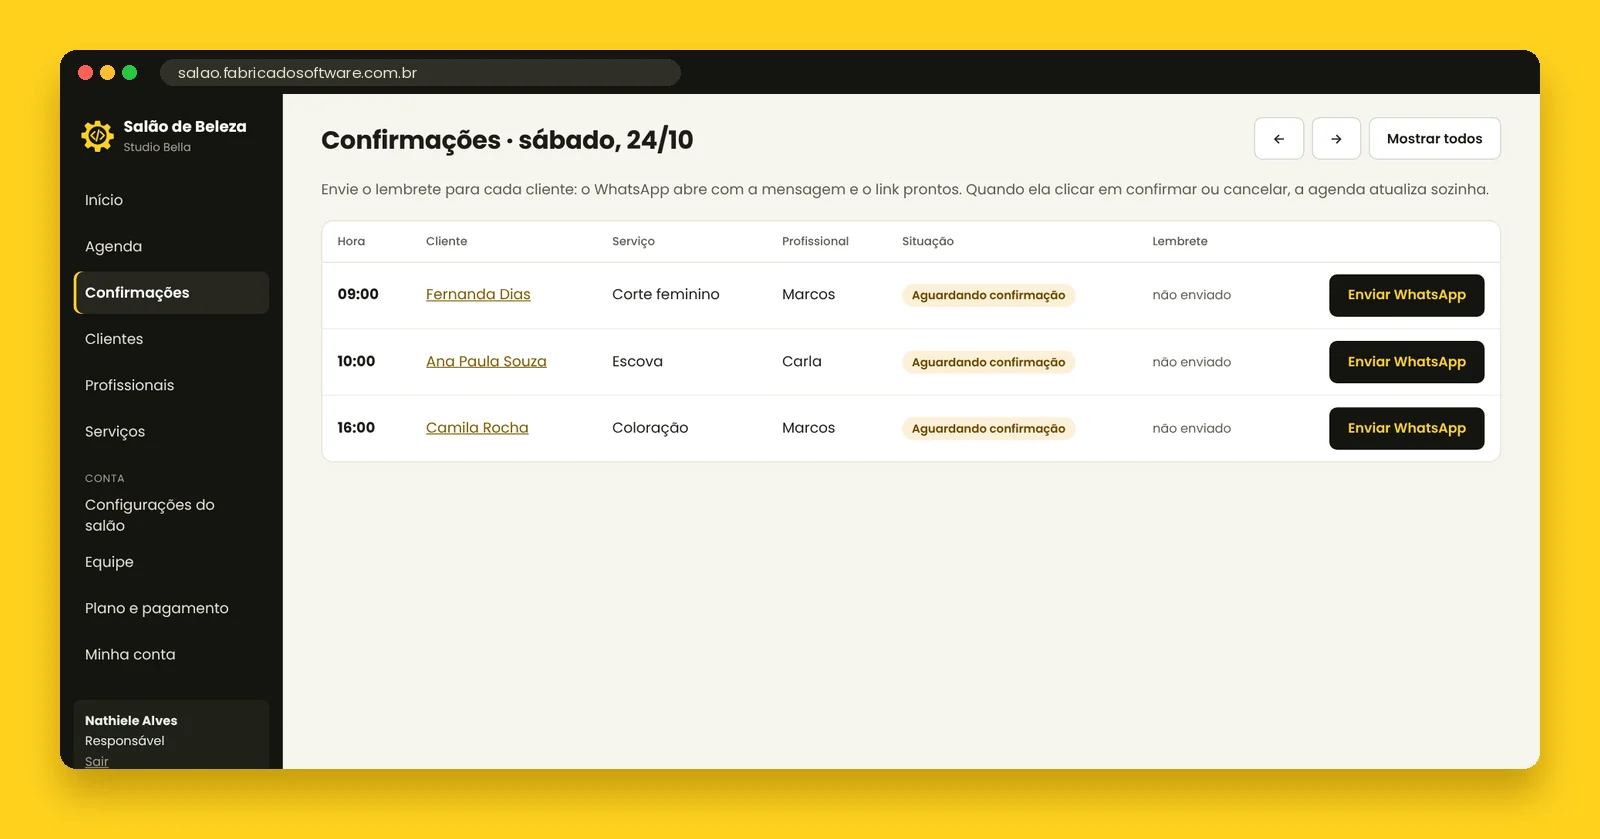Click the Nathiele Alves user name
The image size is (1600, 839).
(x=131, y=720)
